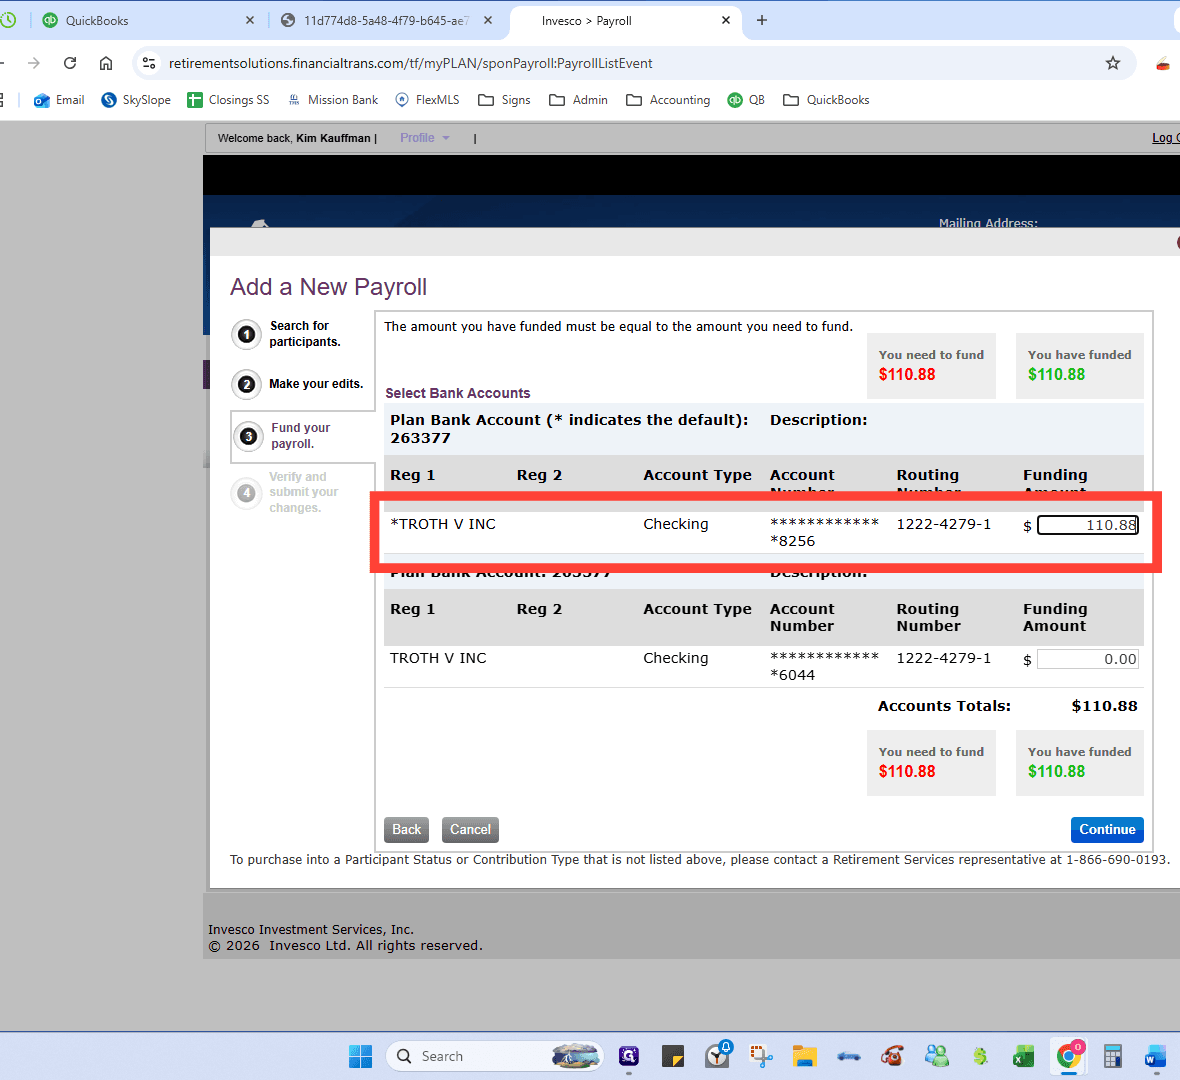This screenshot has height=1080, width=1180.
Task: Open Chrome from the taskbar
Action: [x=1069, y=1056]
